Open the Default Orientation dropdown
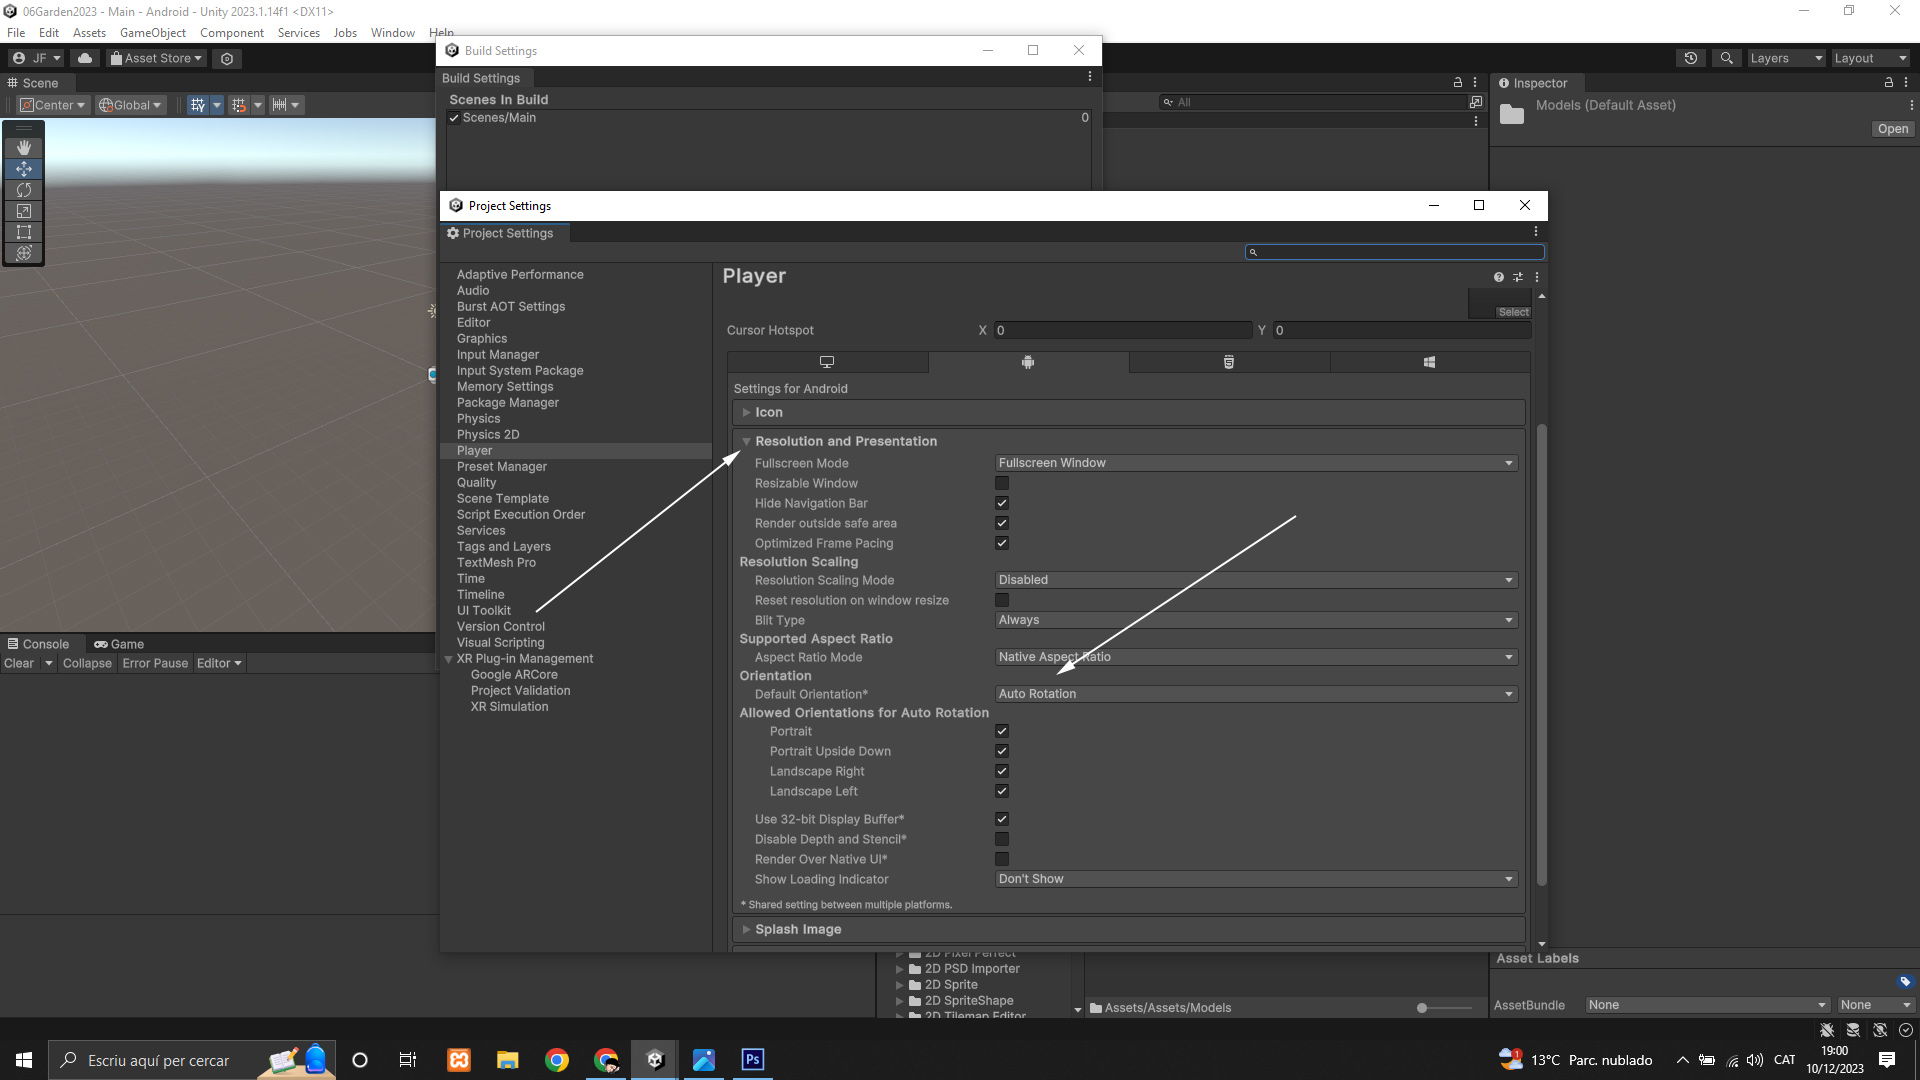 [1256, 694]
